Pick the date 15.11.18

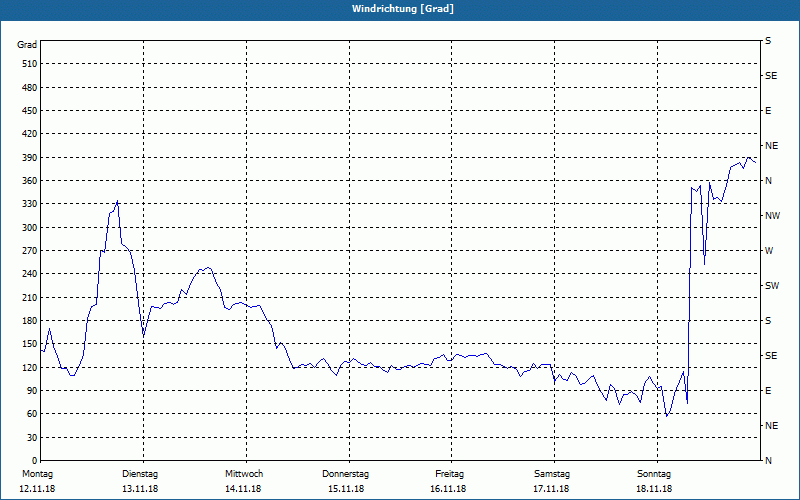click(346, 489)
